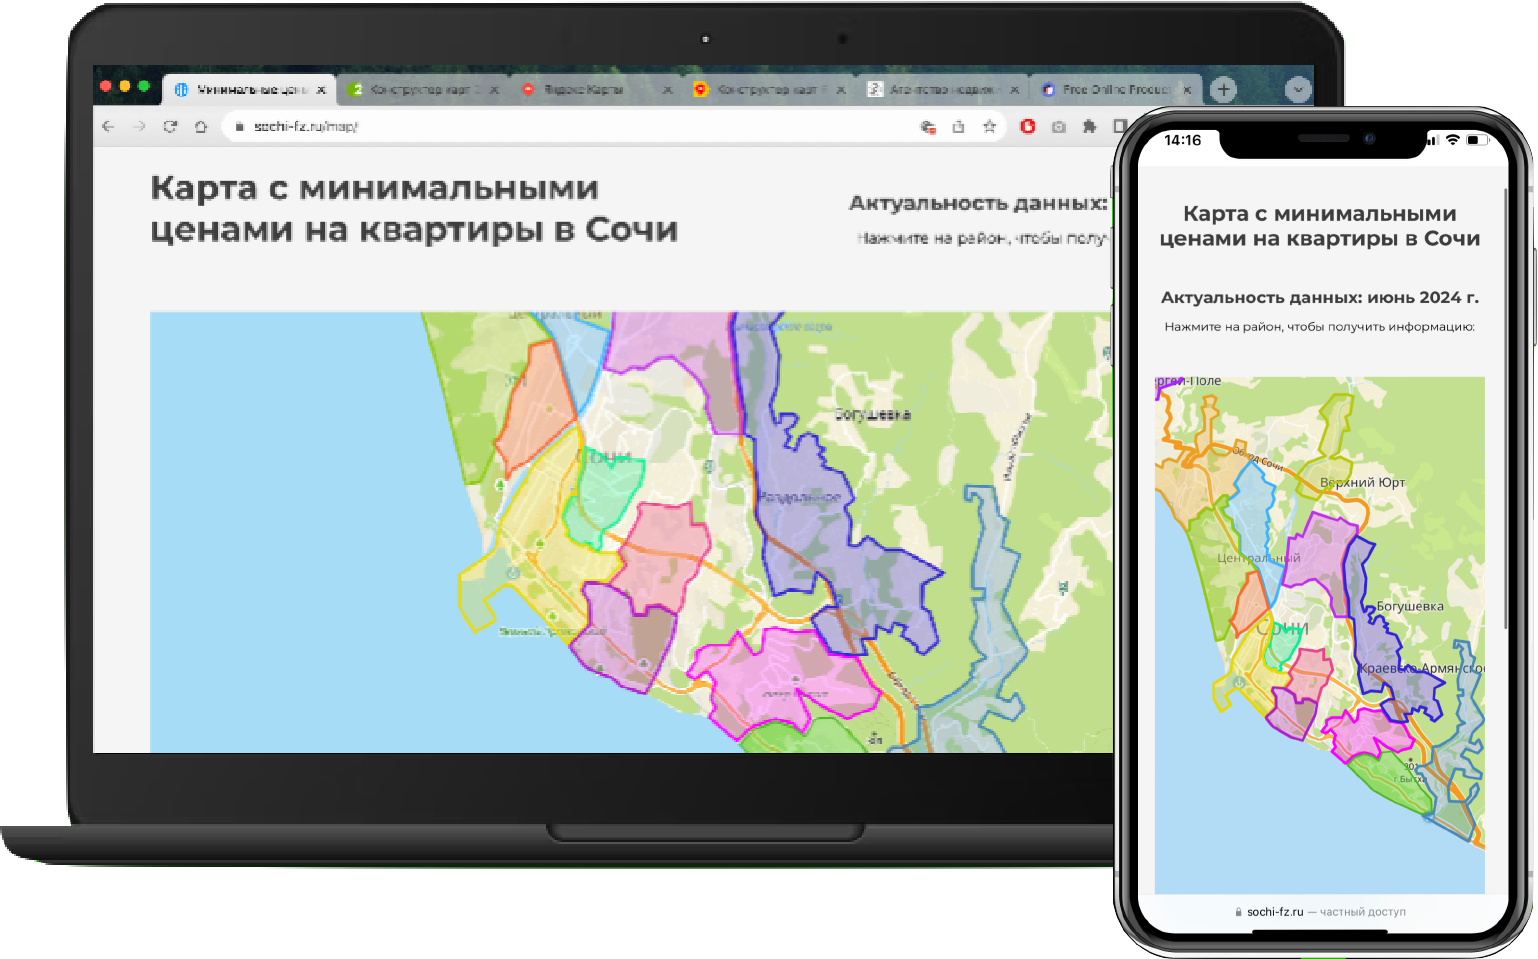The image size is (1538, 959).
Task: Click the share icon in address bar
Action: pos(958,126)
